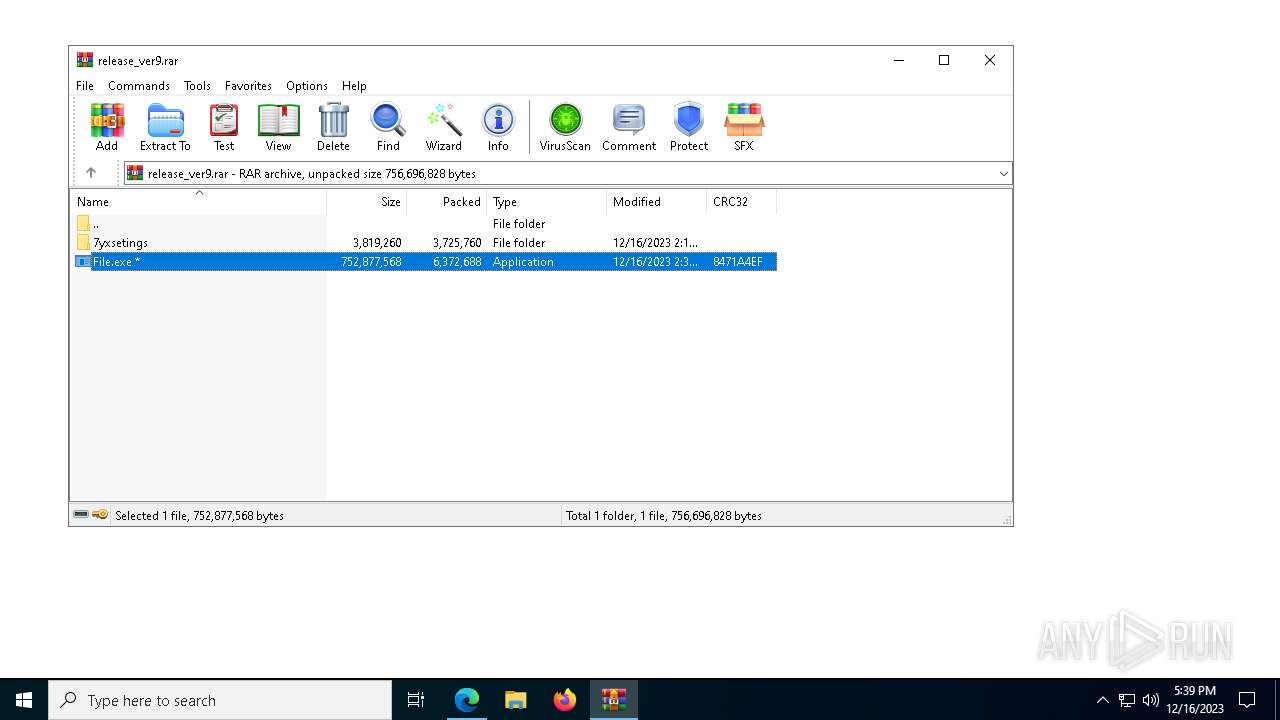Screen dimensions: 1280x720
Task: Sort by Packed column header
Action: 447,202
